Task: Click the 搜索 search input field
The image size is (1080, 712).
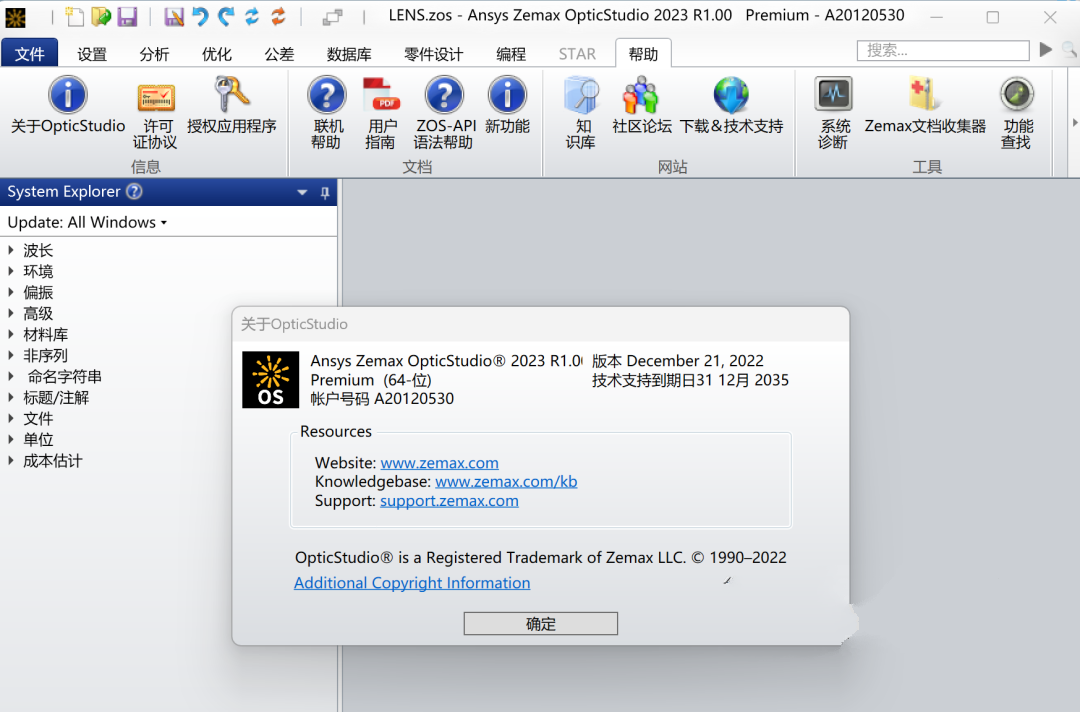Action: (943, 50)
